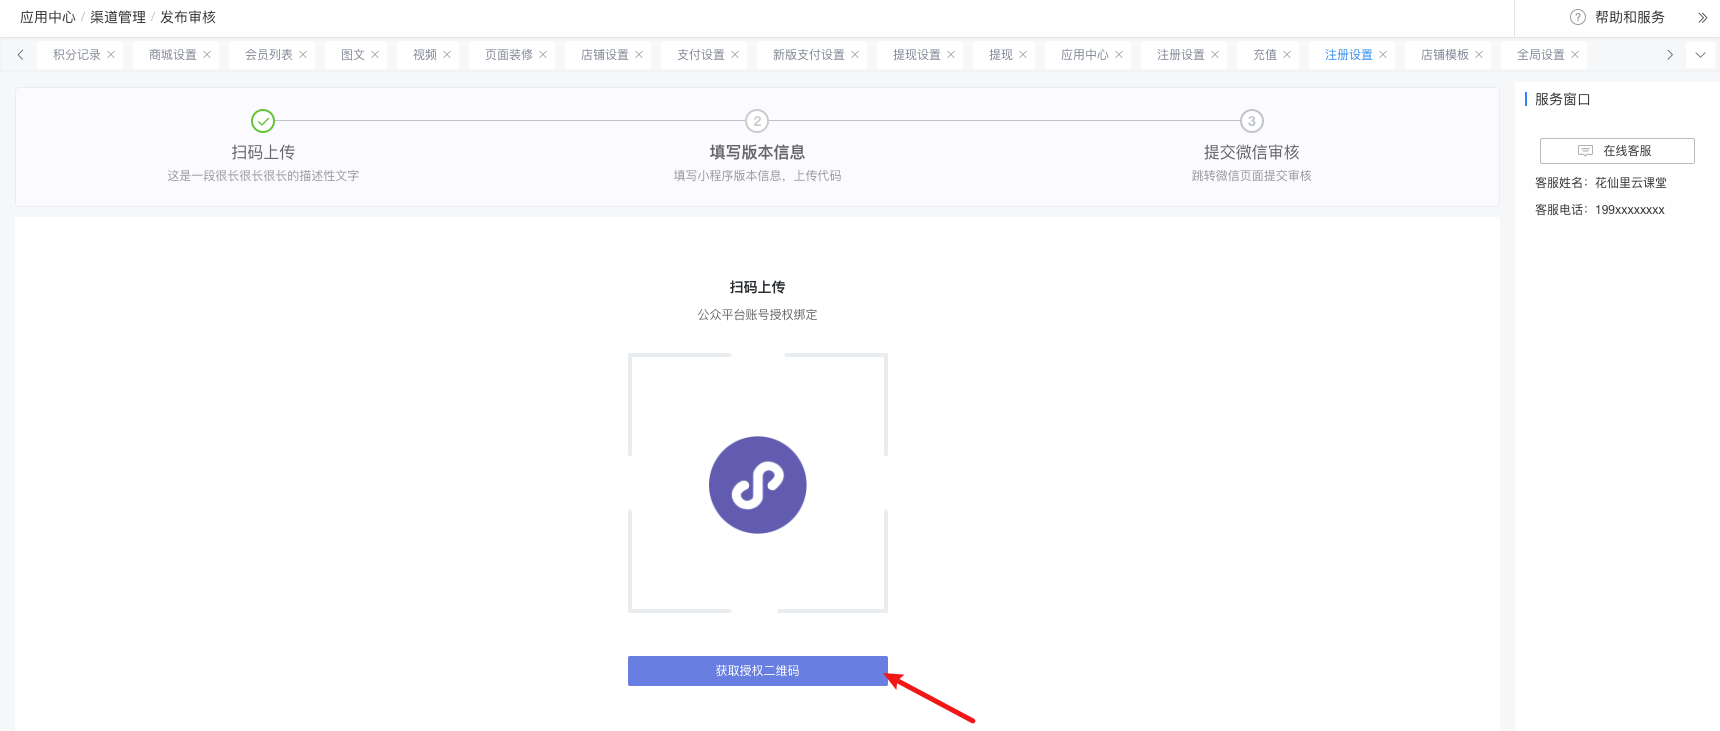Close the 提现设置 tab
Image resolution: width=1720 pixels, height=731 pixels.
pyautogui.click(x=951, y=55)
